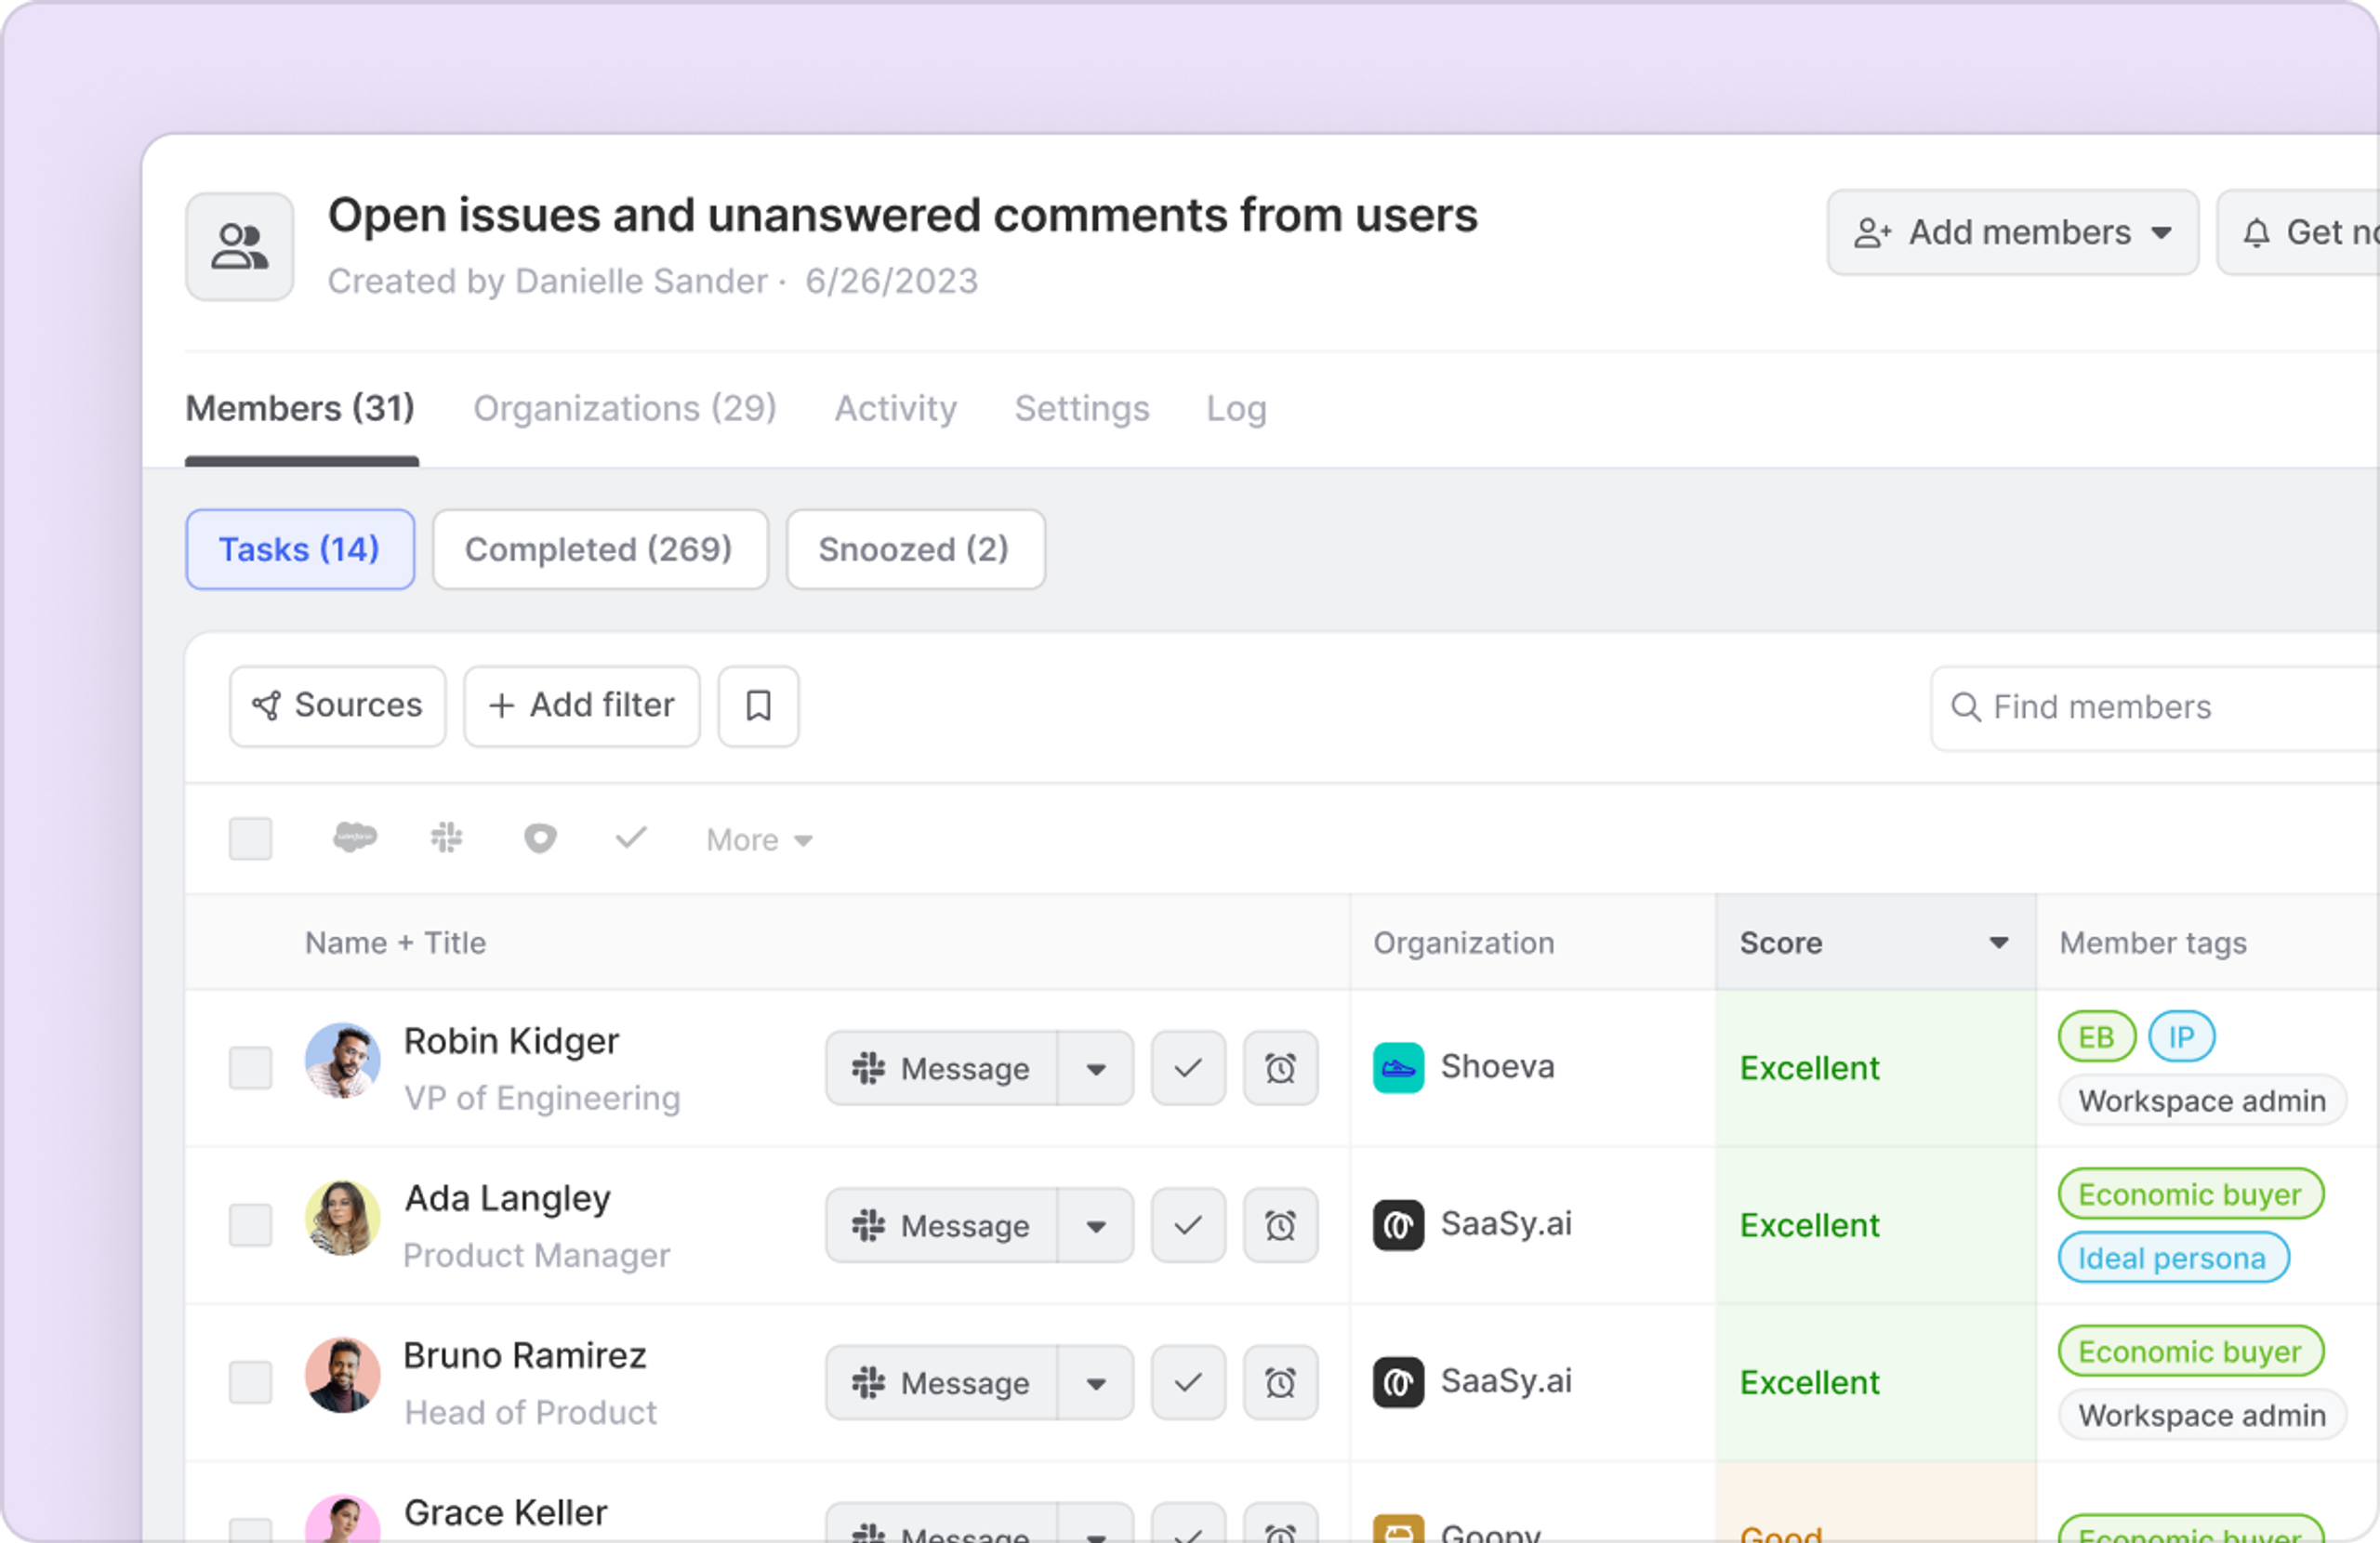Click the Slack icon in bulk actions toolbar
This screenshot has height=1543, width=2380.
pos(446,837)
